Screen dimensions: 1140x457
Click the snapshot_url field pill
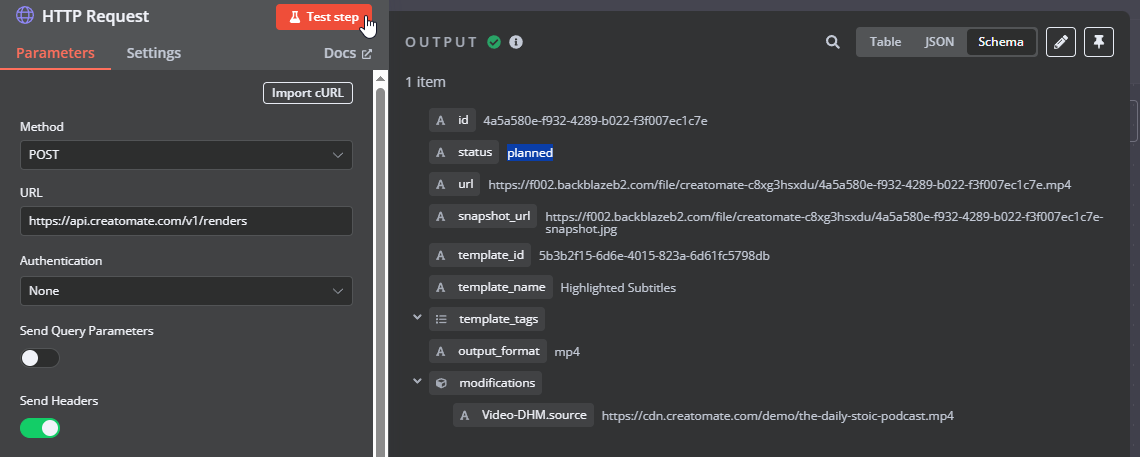(483, 217)
